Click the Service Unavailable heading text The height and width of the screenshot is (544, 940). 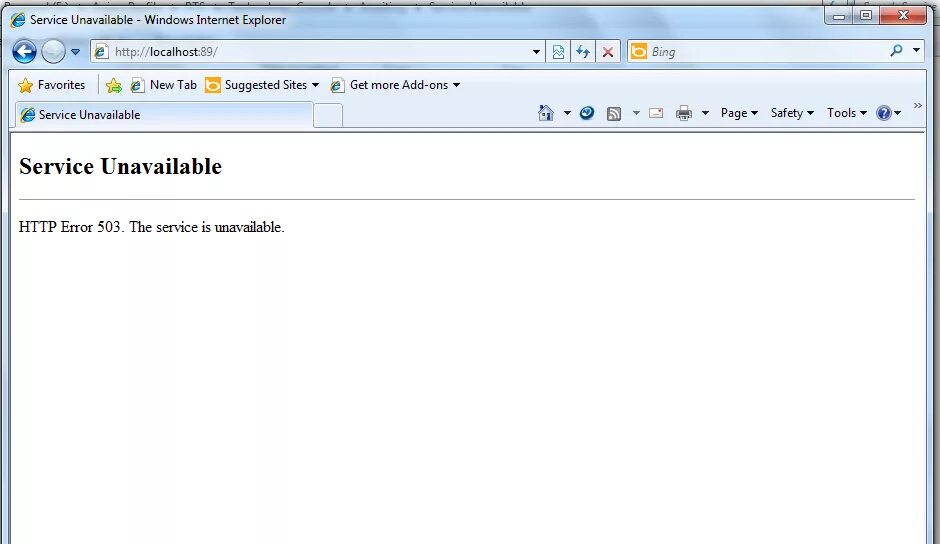pyautogui.click(x=120, y=166)
